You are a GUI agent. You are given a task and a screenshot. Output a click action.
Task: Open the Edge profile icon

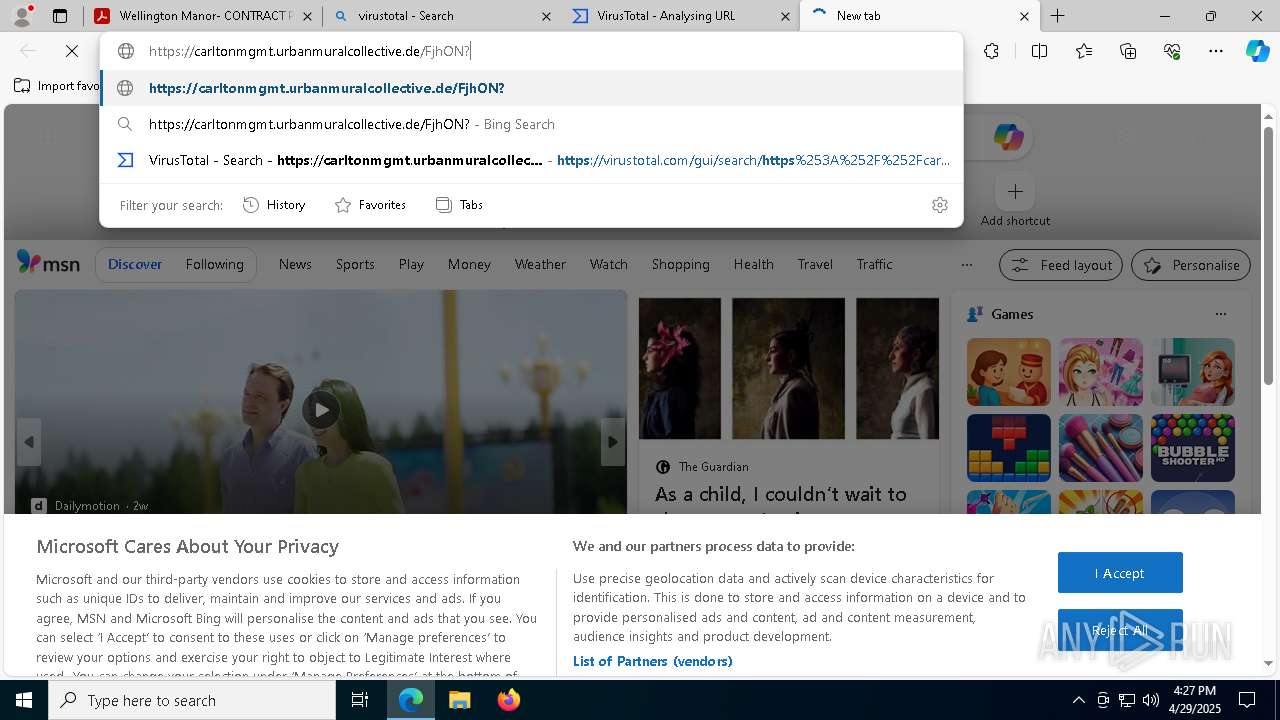[x=22, y=16]
